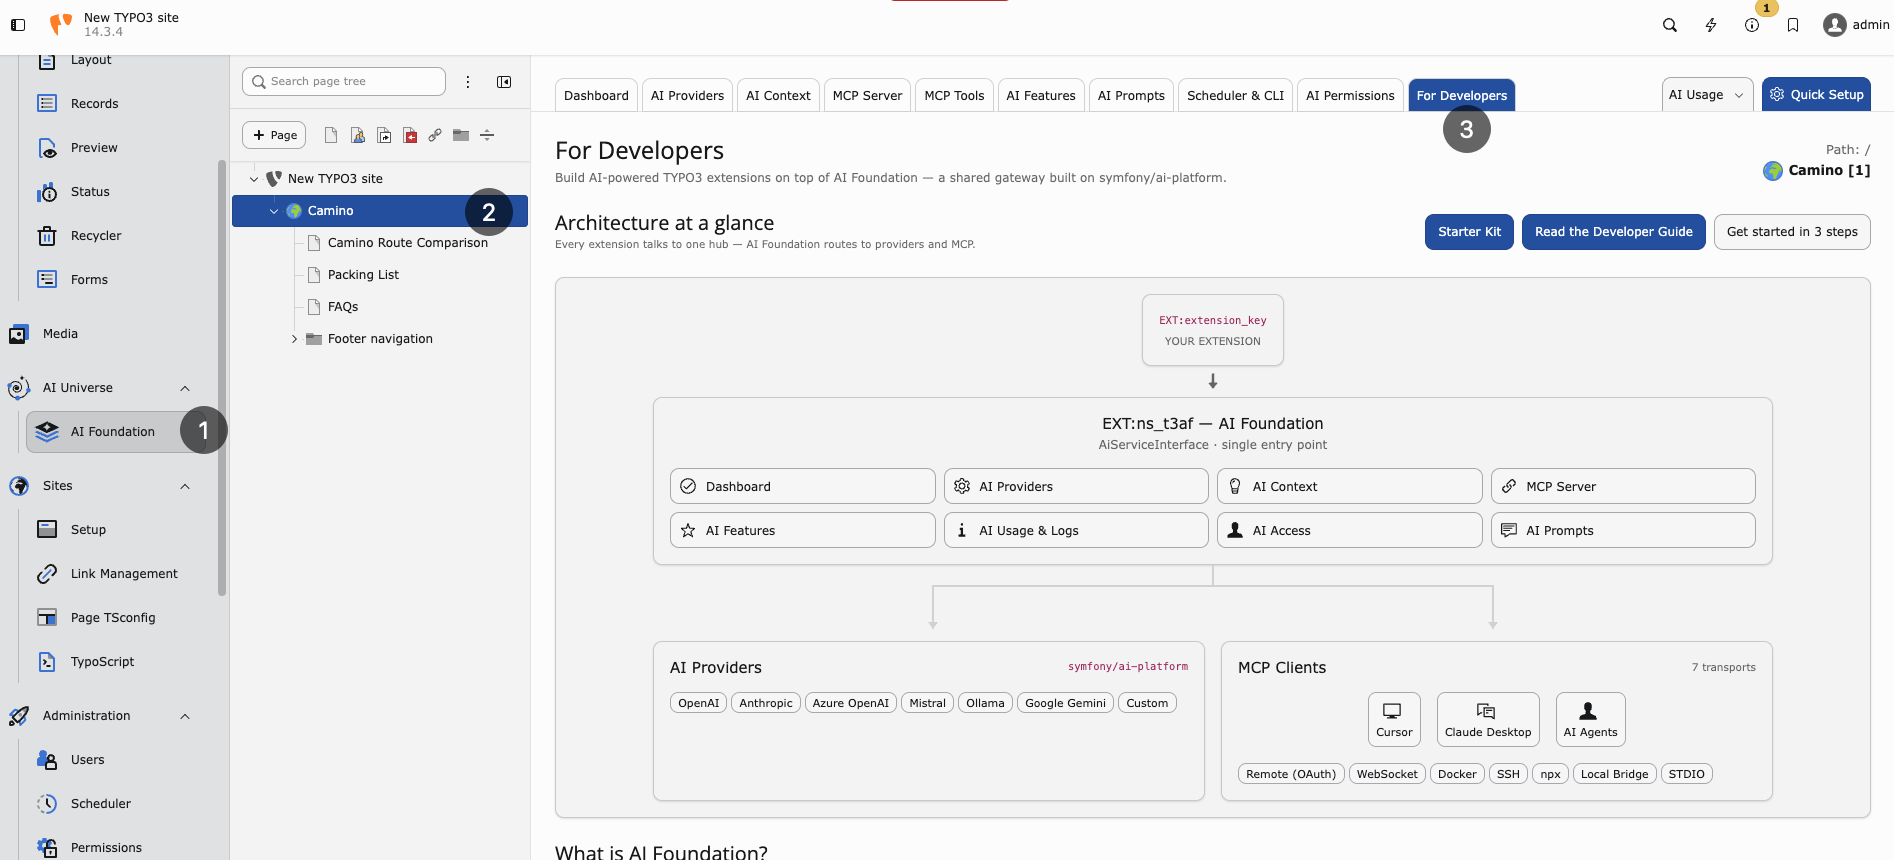Collapse the New TYPO3 site tree node

pos(254,179)
